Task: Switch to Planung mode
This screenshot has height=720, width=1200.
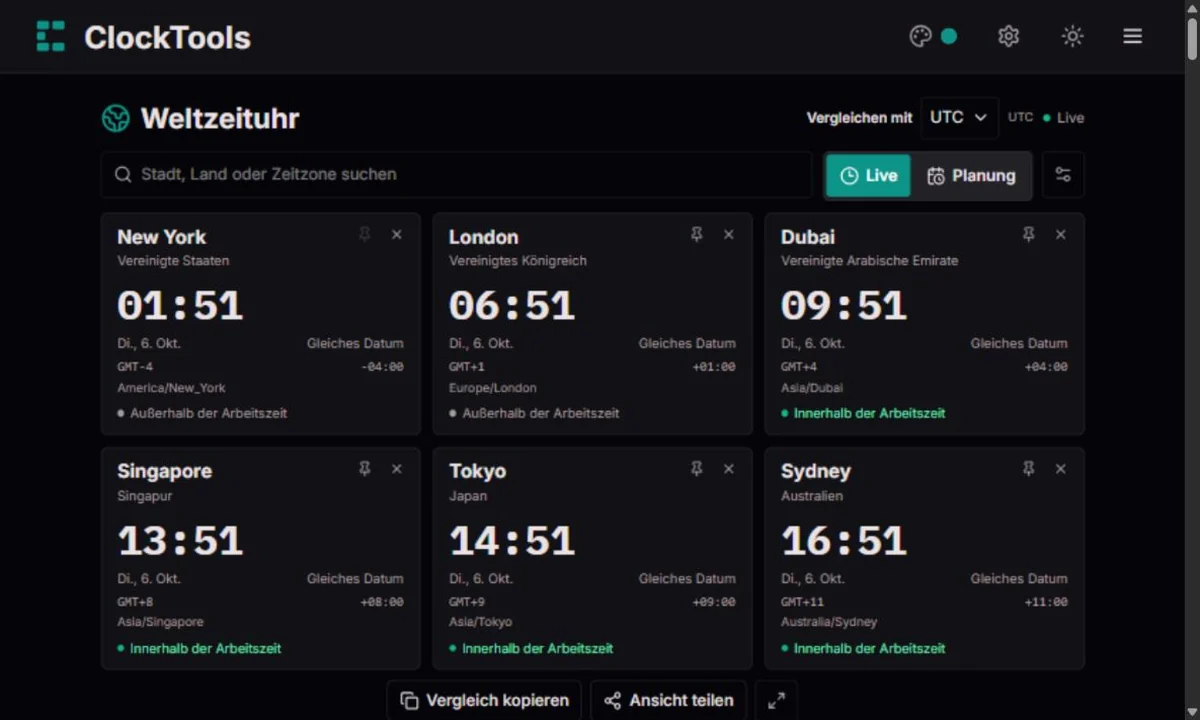Action: click(971, 175)
